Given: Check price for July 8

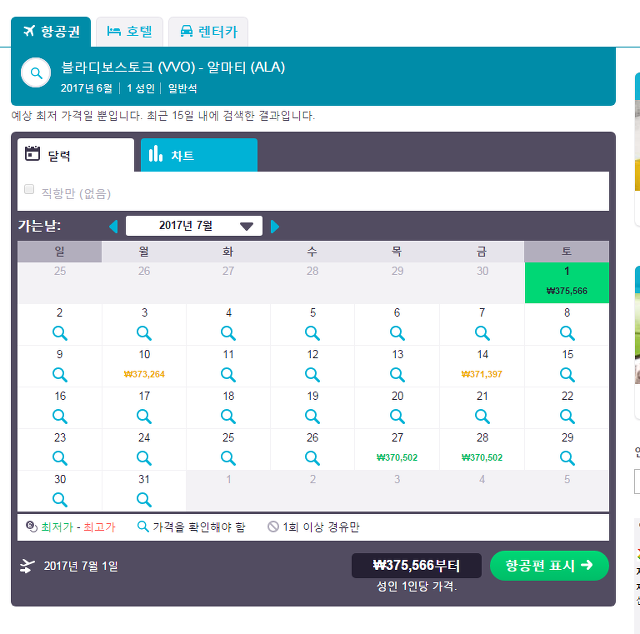Looking at the screenshot, I should point(567,333).
